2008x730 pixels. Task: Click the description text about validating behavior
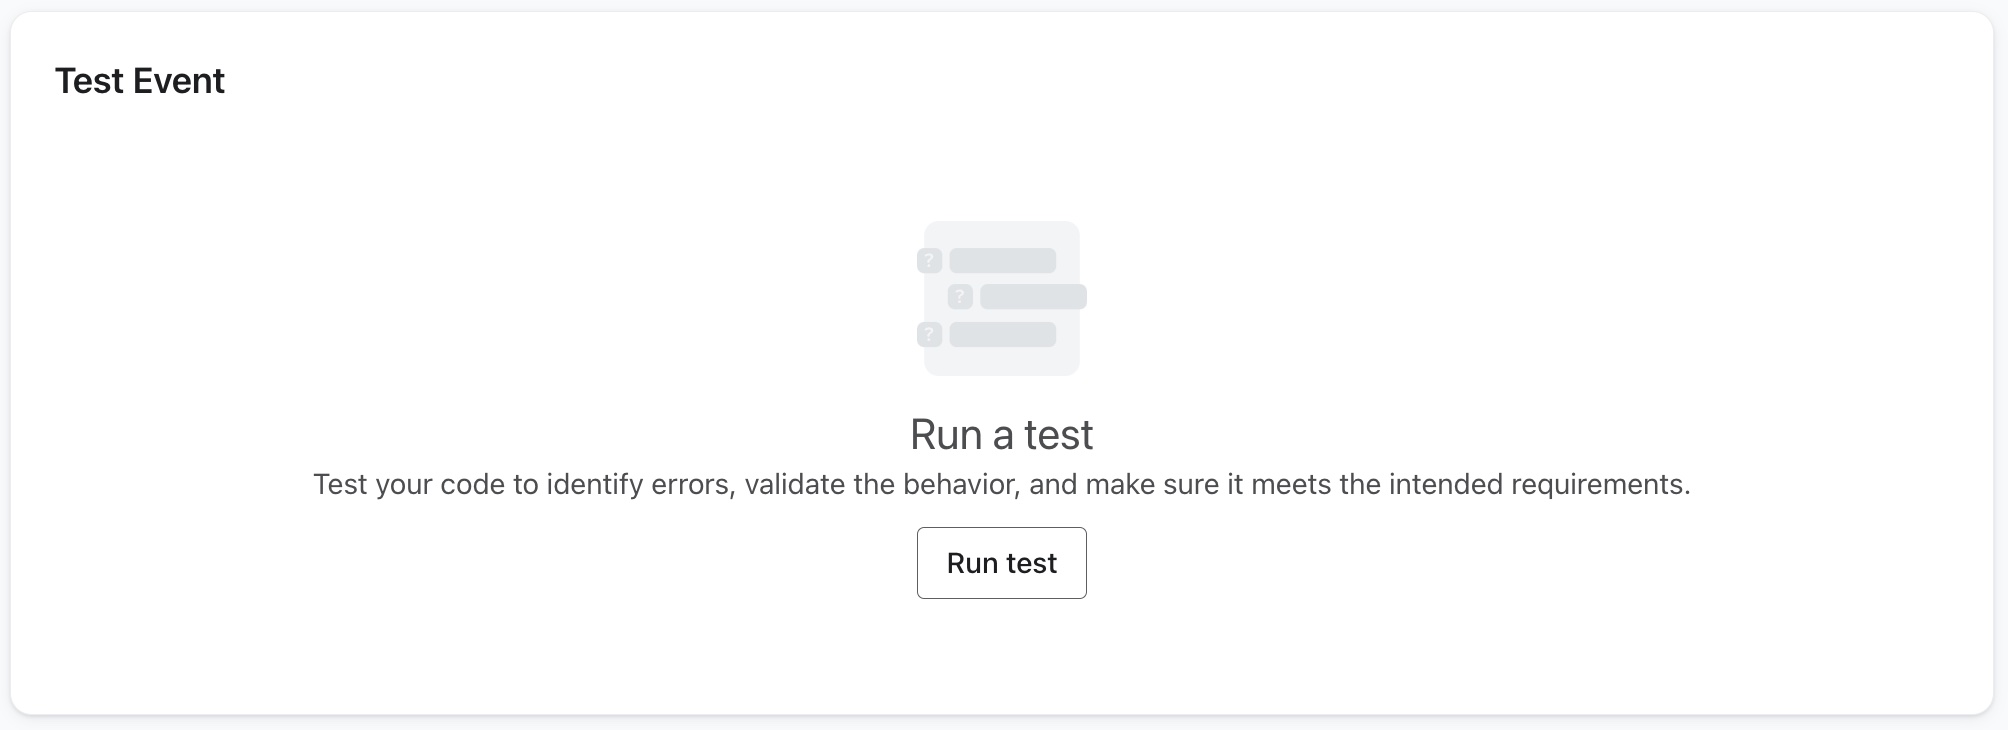click(1001, 484)
